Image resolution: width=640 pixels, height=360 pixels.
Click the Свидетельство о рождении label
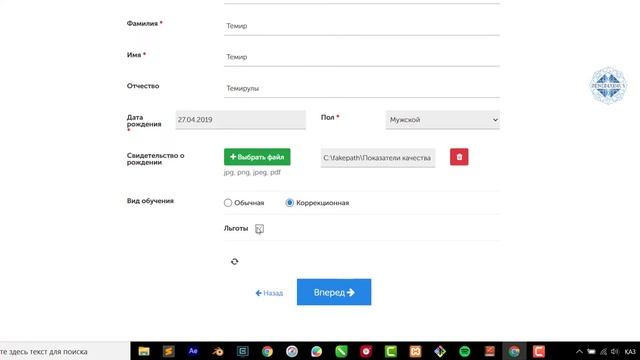(156, 159)
